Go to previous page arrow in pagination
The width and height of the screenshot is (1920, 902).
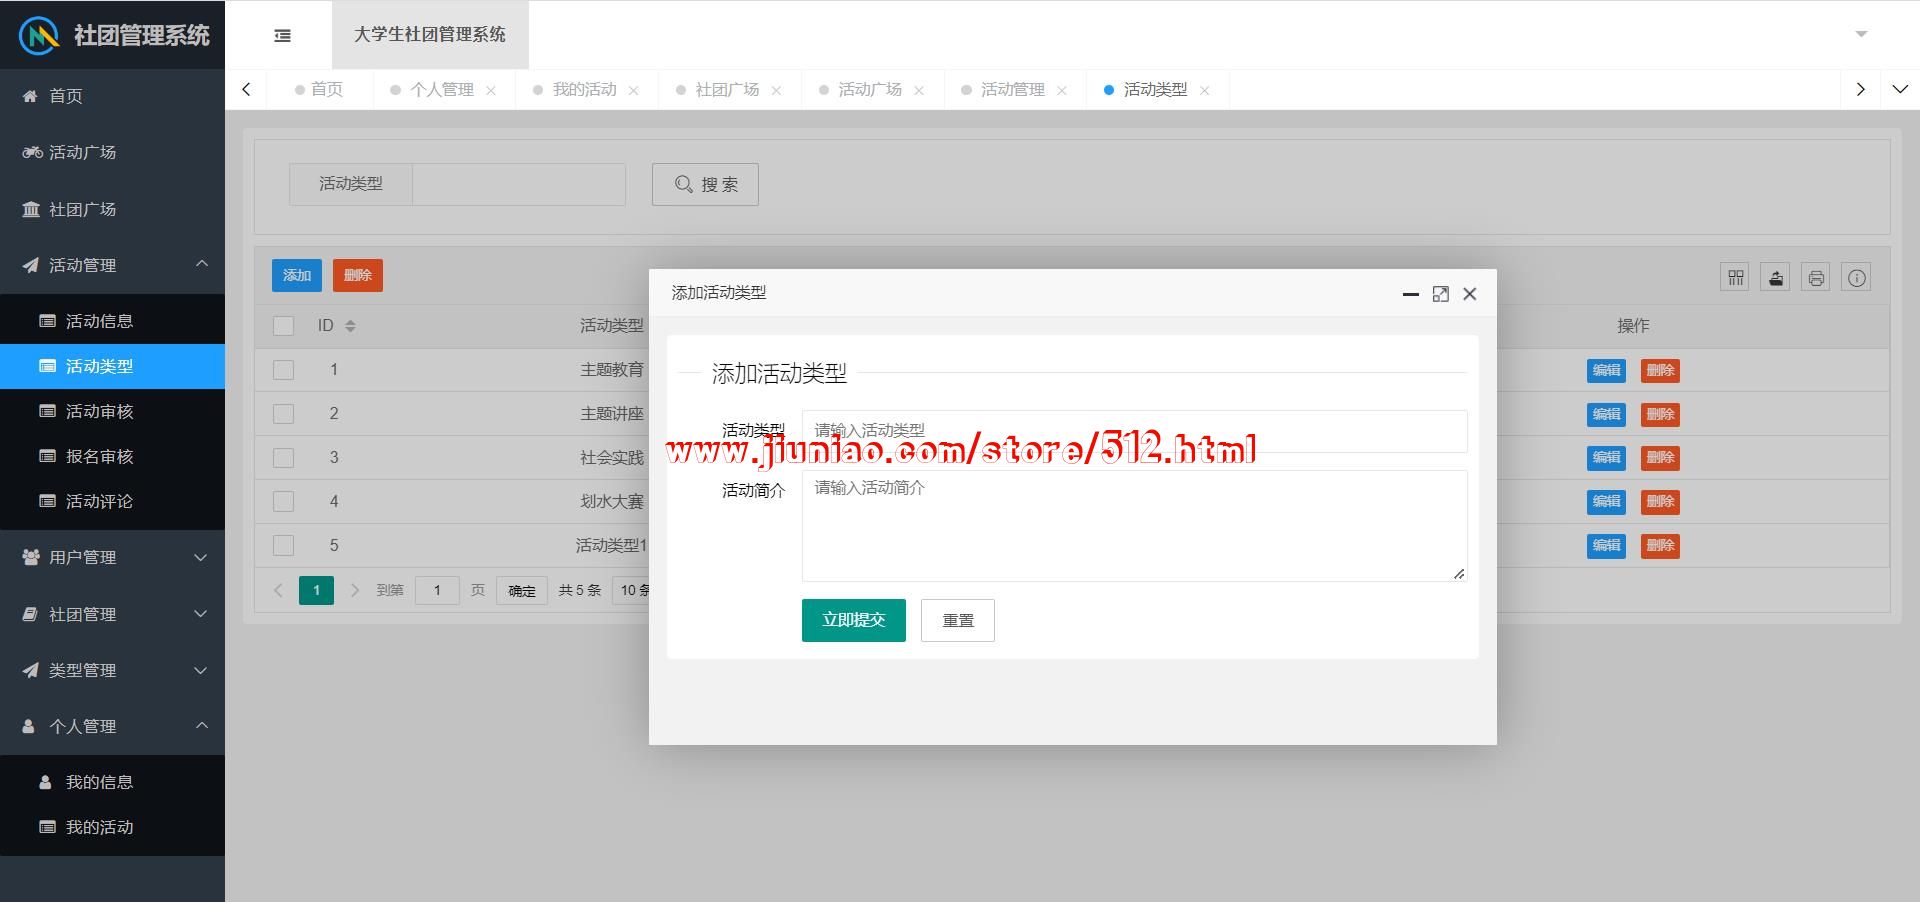[278, 591]
